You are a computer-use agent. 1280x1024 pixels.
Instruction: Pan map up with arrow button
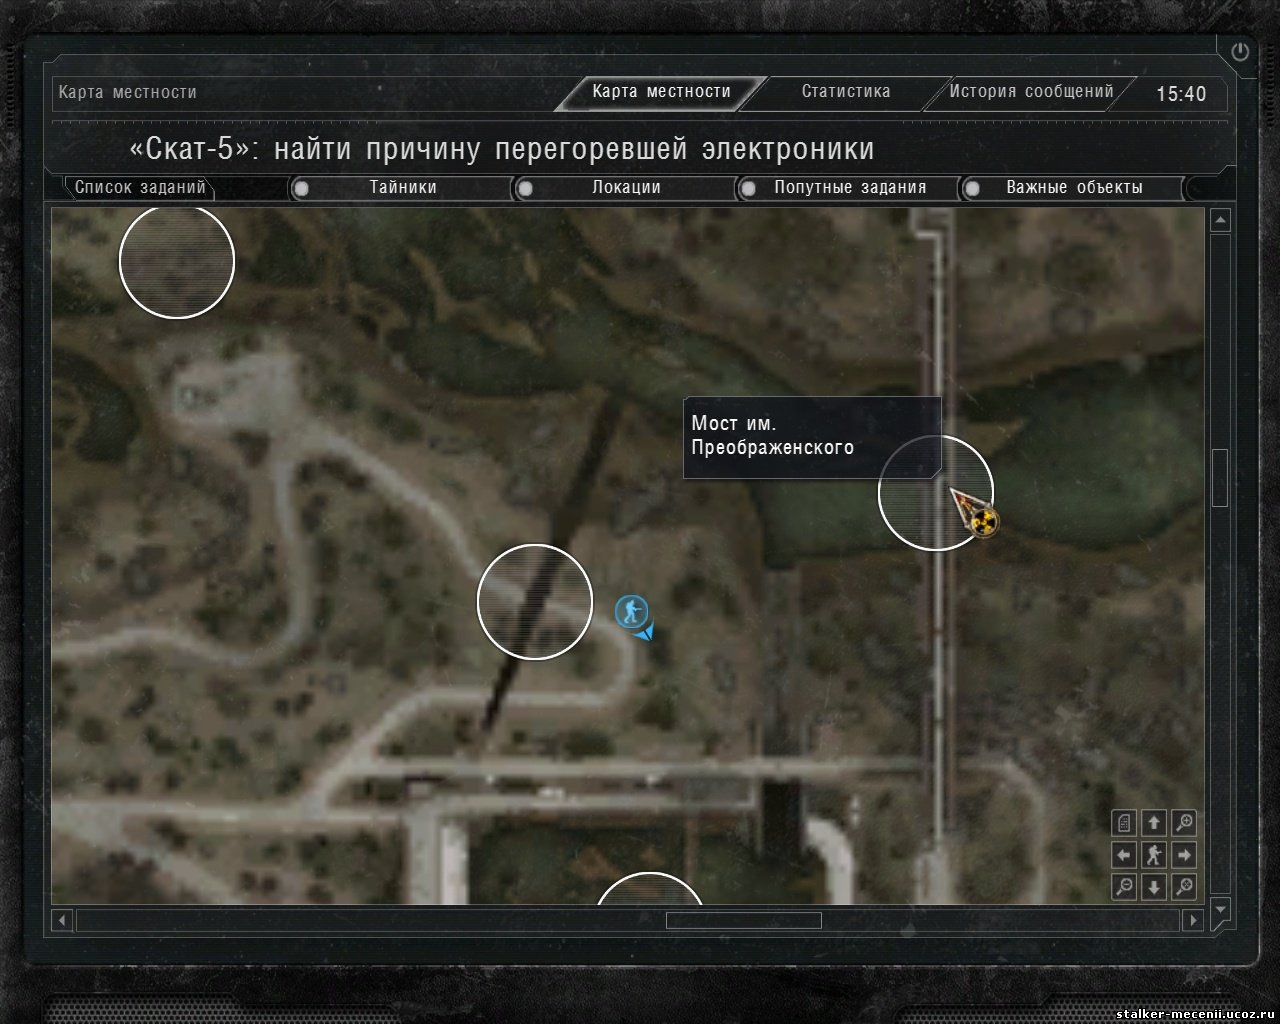pos(1154,823)
